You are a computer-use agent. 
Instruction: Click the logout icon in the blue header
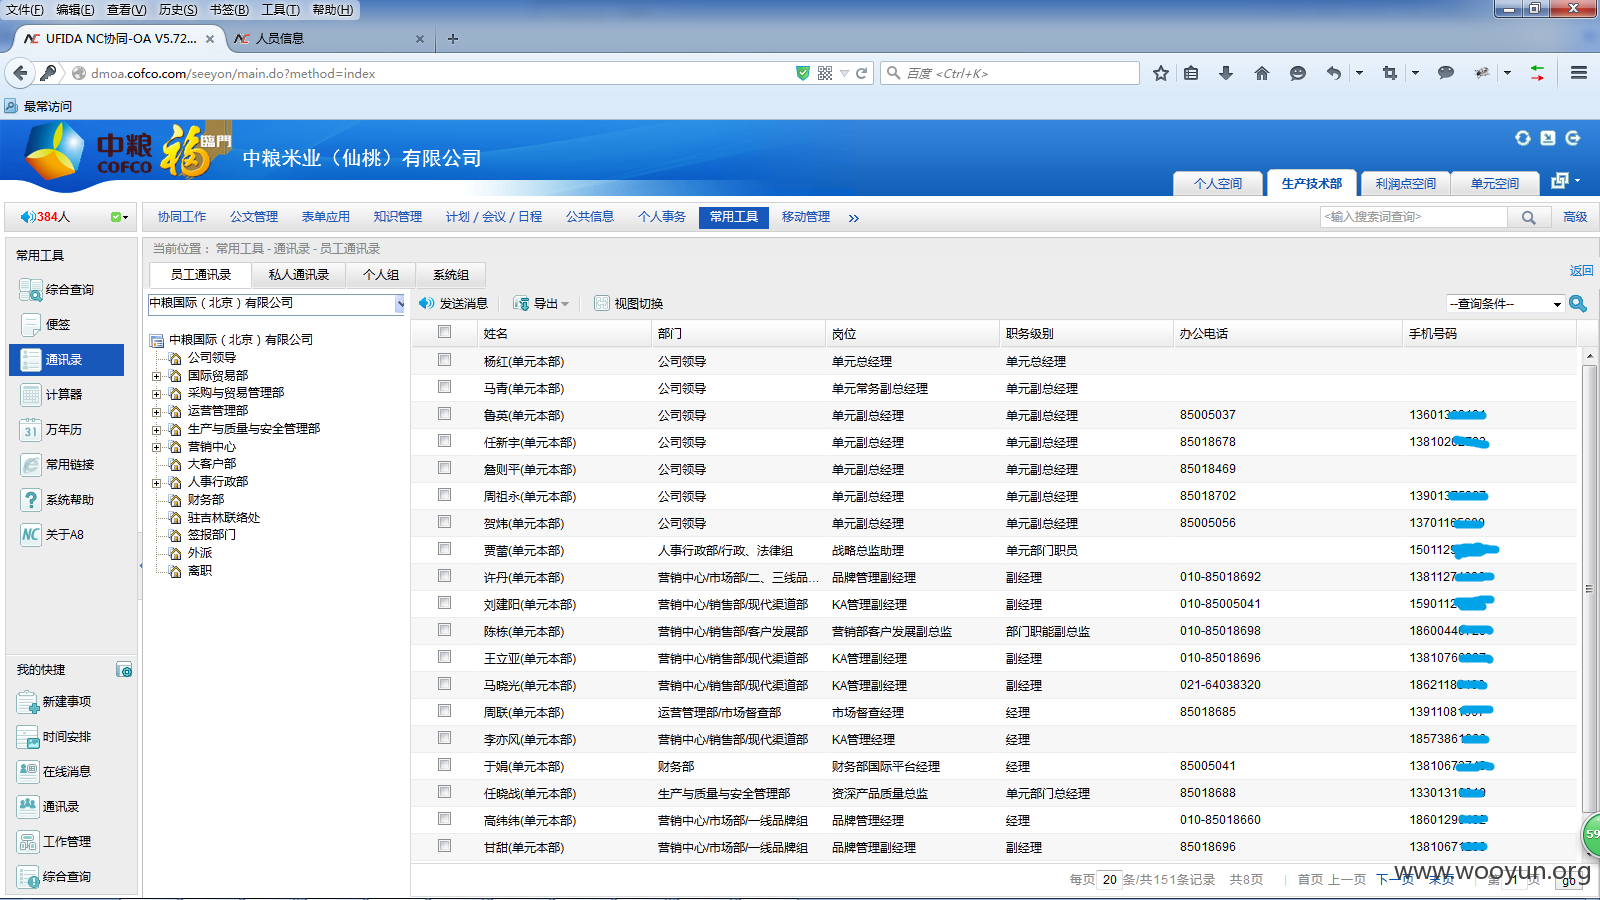click(x=1573, y=138)
